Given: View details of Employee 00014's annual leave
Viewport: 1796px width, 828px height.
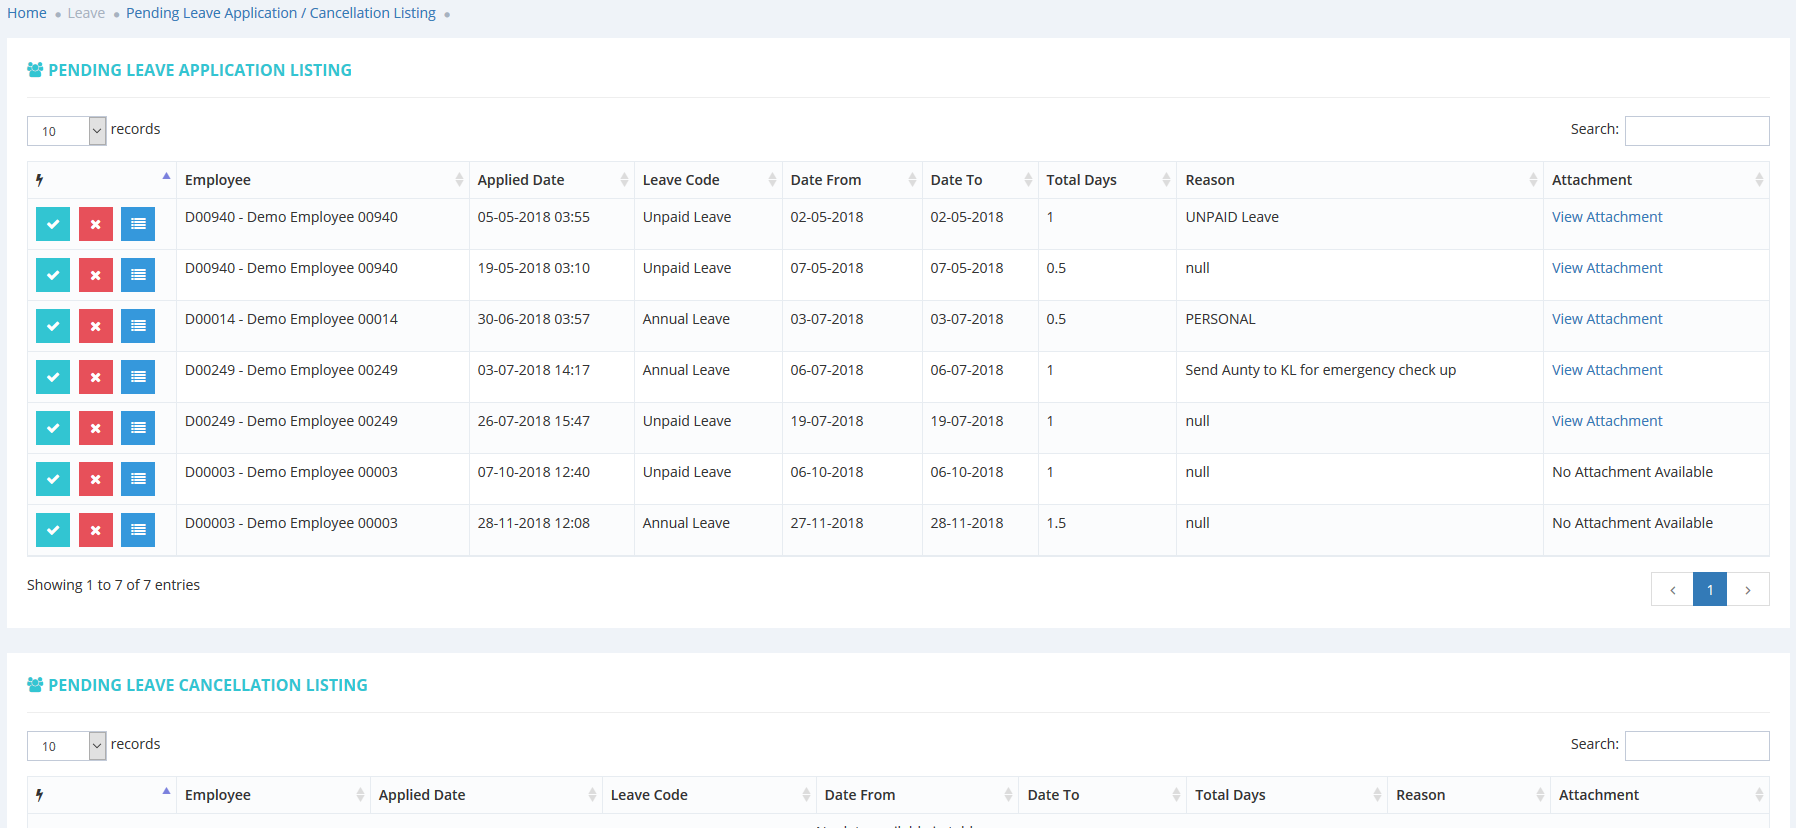Looking at the screenshot, I should tap(138, 326).
